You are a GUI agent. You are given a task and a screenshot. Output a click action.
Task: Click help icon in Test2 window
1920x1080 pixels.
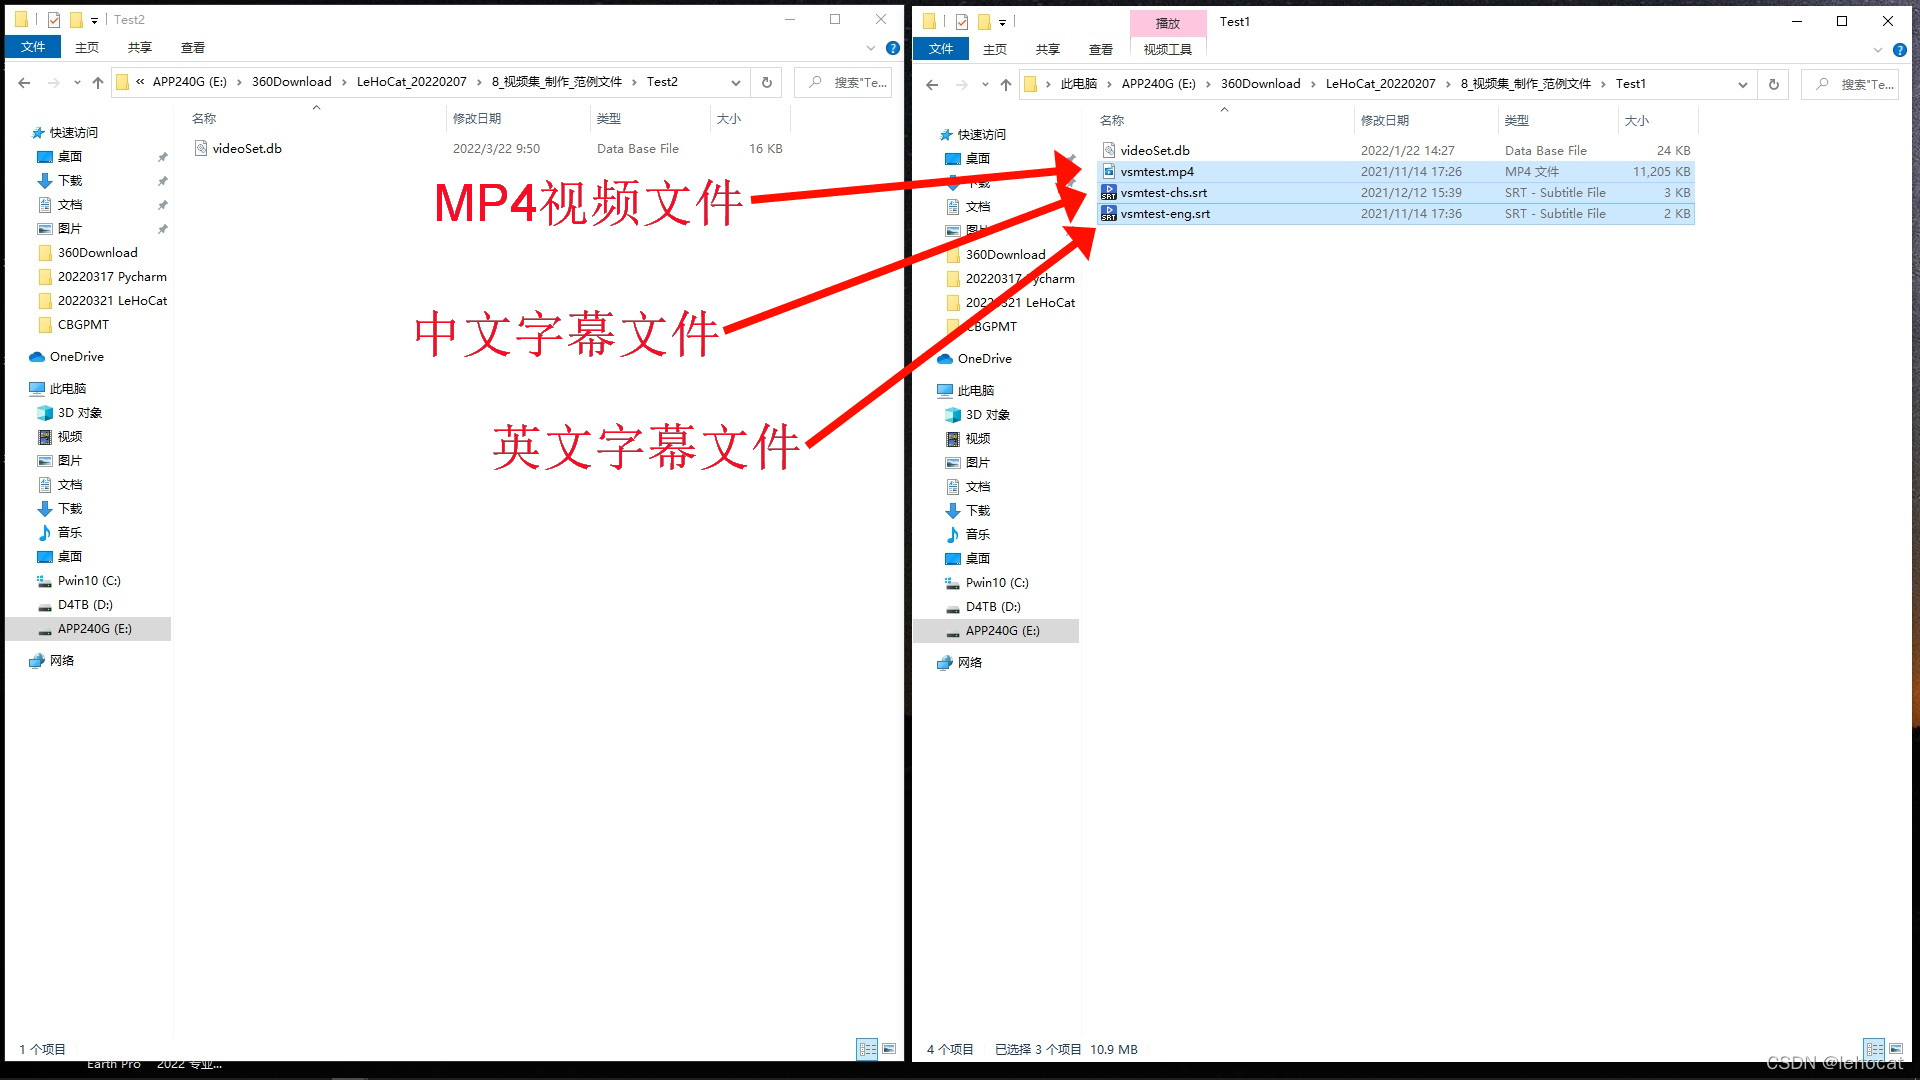pos(893,48)
